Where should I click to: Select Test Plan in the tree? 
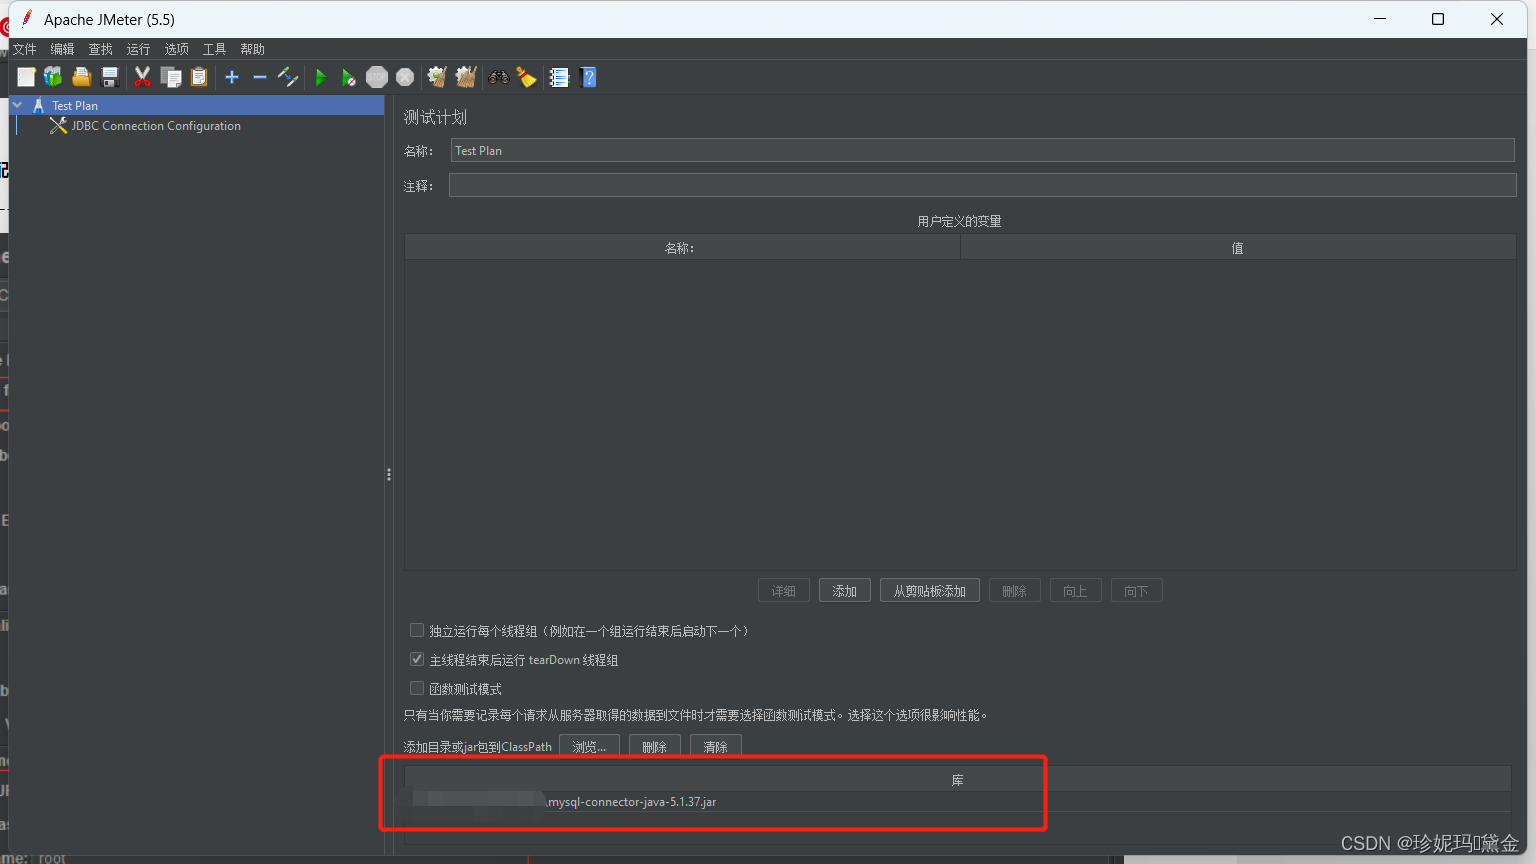(75, 105)
